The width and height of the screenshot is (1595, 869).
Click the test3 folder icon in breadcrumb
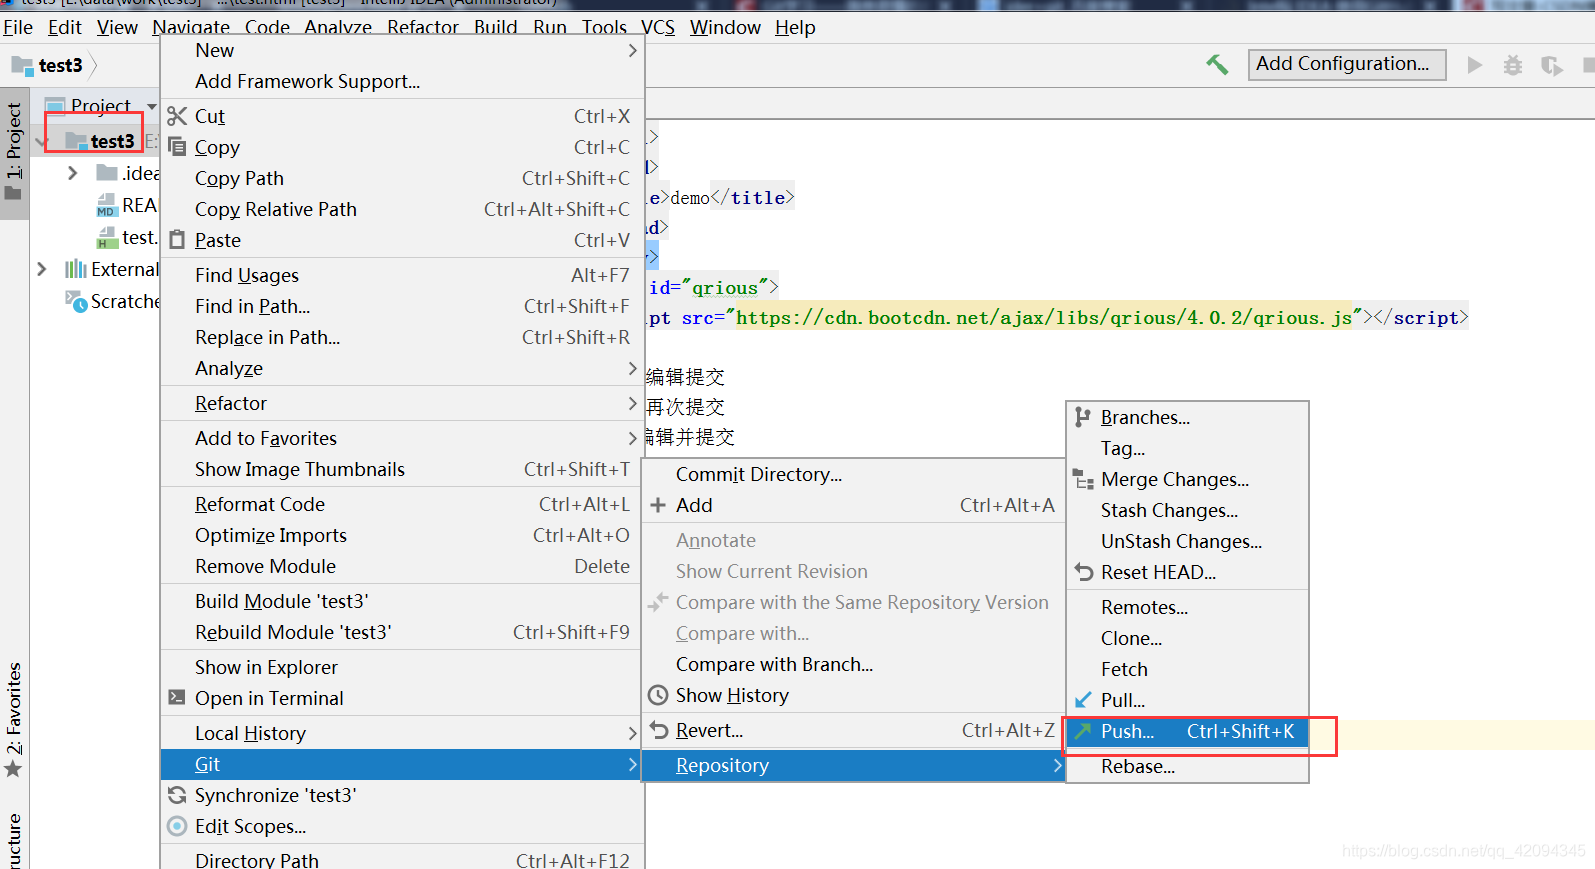click(22, 66)
